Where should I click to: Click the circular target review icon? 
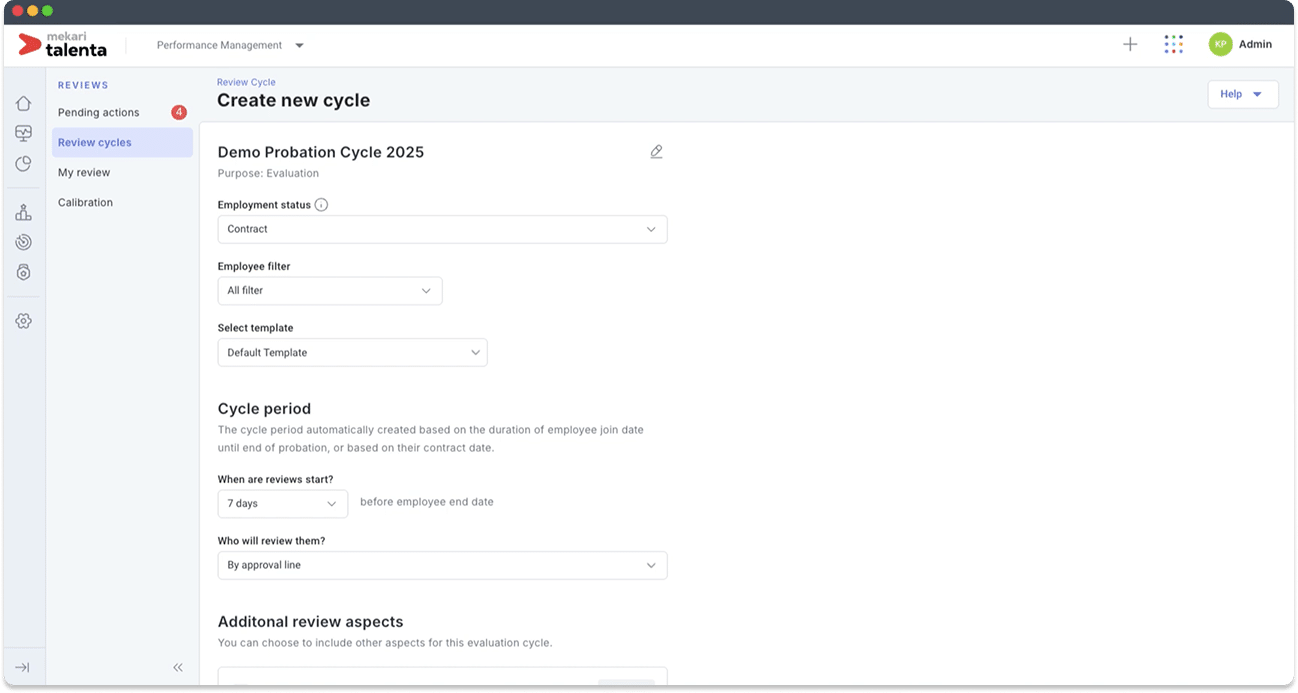click(x=23, y=242)
